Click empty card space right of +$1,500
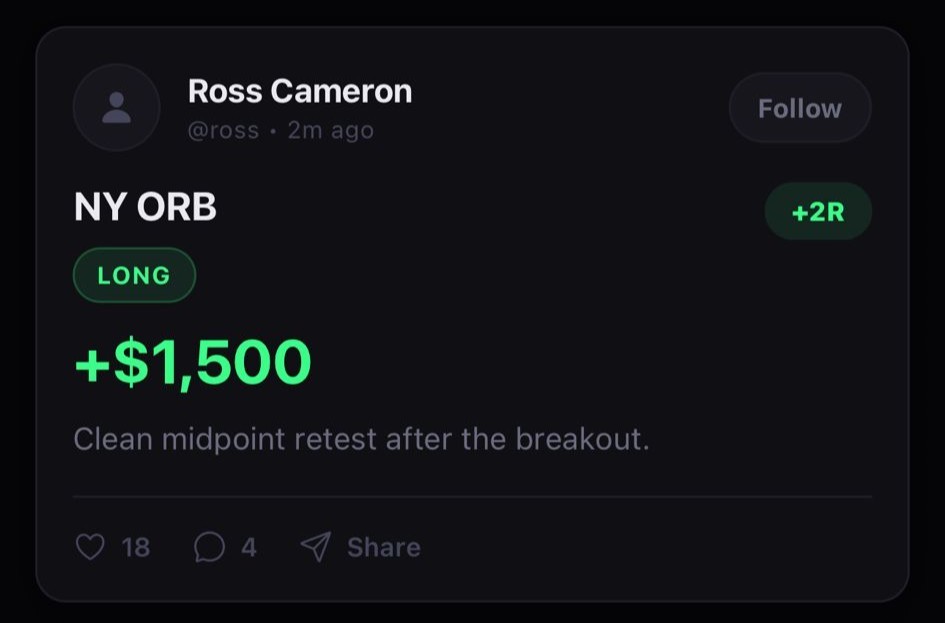 [x=600, y=362]
